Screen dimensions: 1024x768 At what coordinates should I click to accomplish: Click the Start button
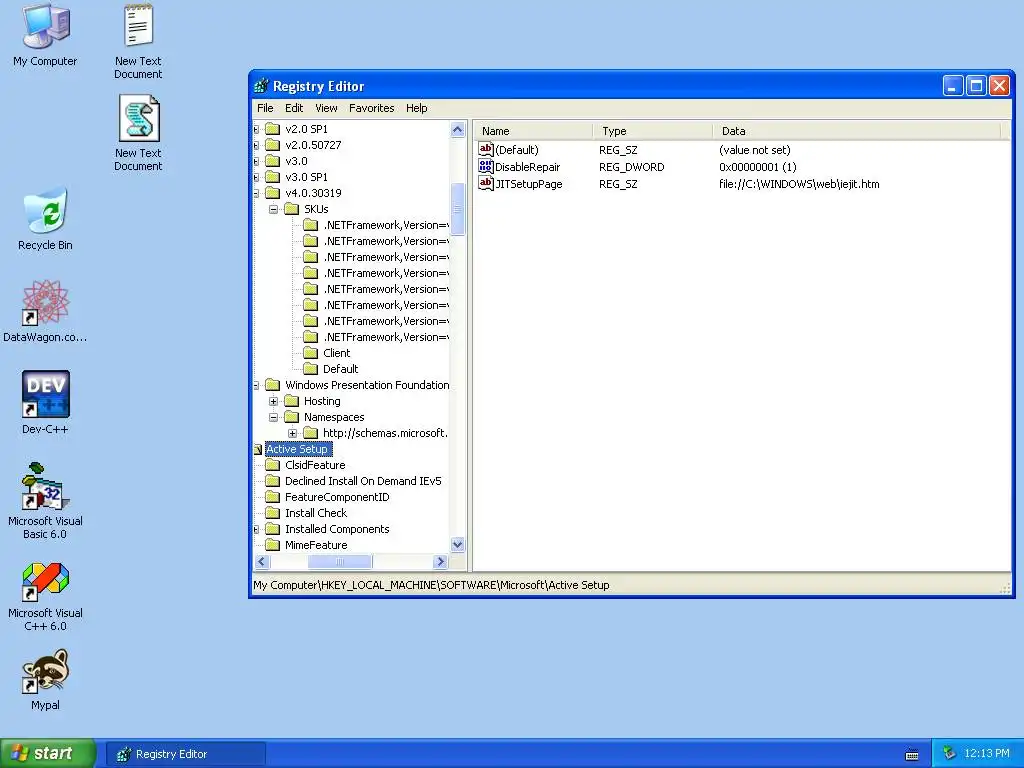[48, 753]
